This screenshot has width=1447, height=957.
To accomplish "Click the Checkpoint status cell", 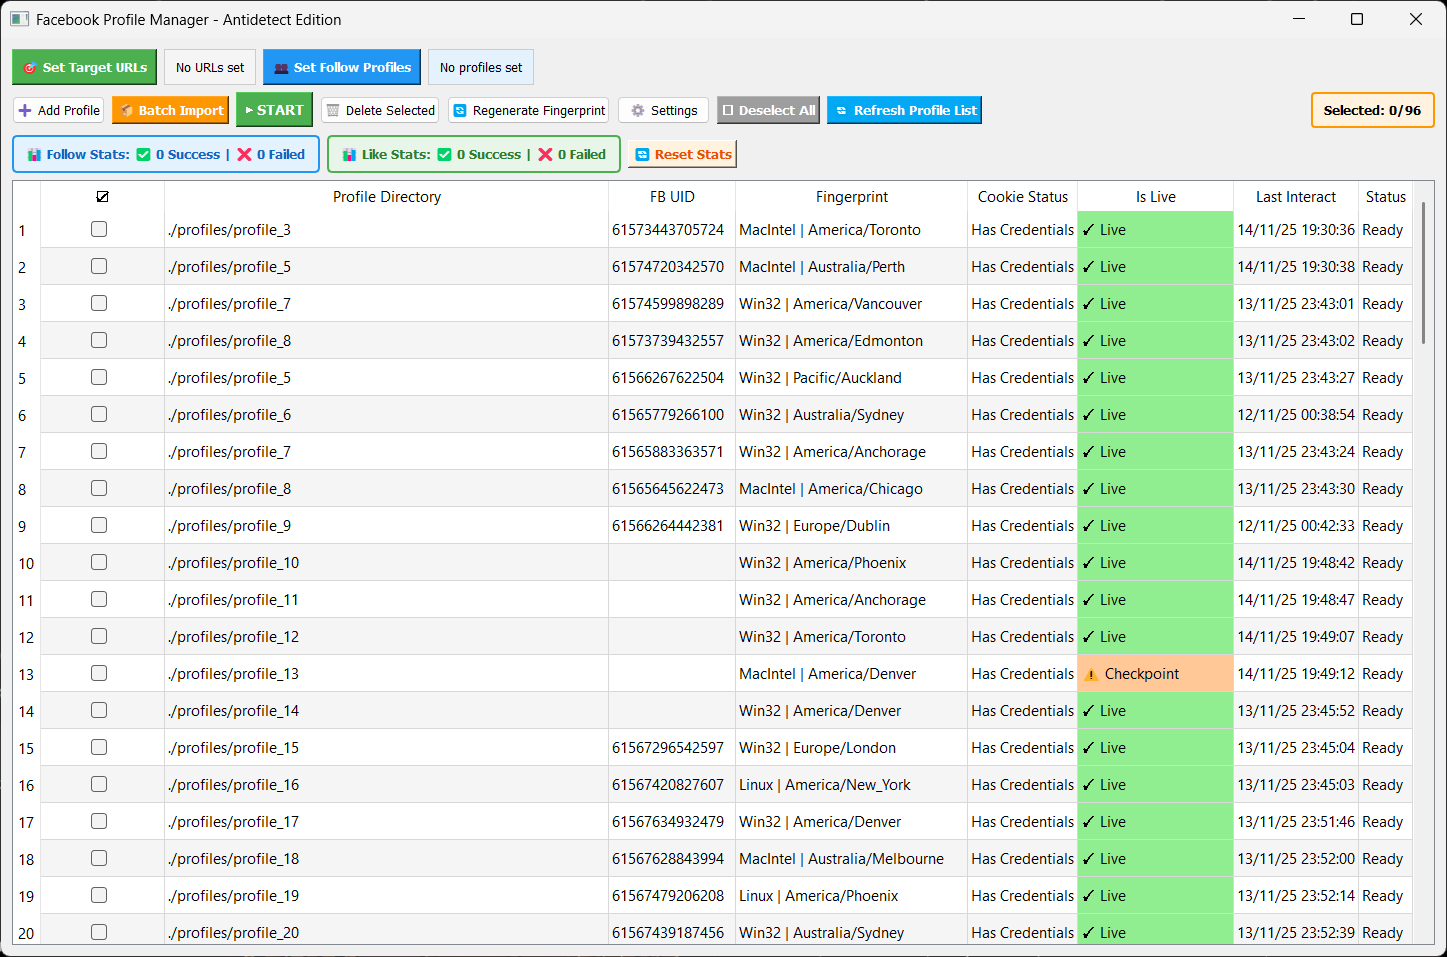I will 1155,674.
